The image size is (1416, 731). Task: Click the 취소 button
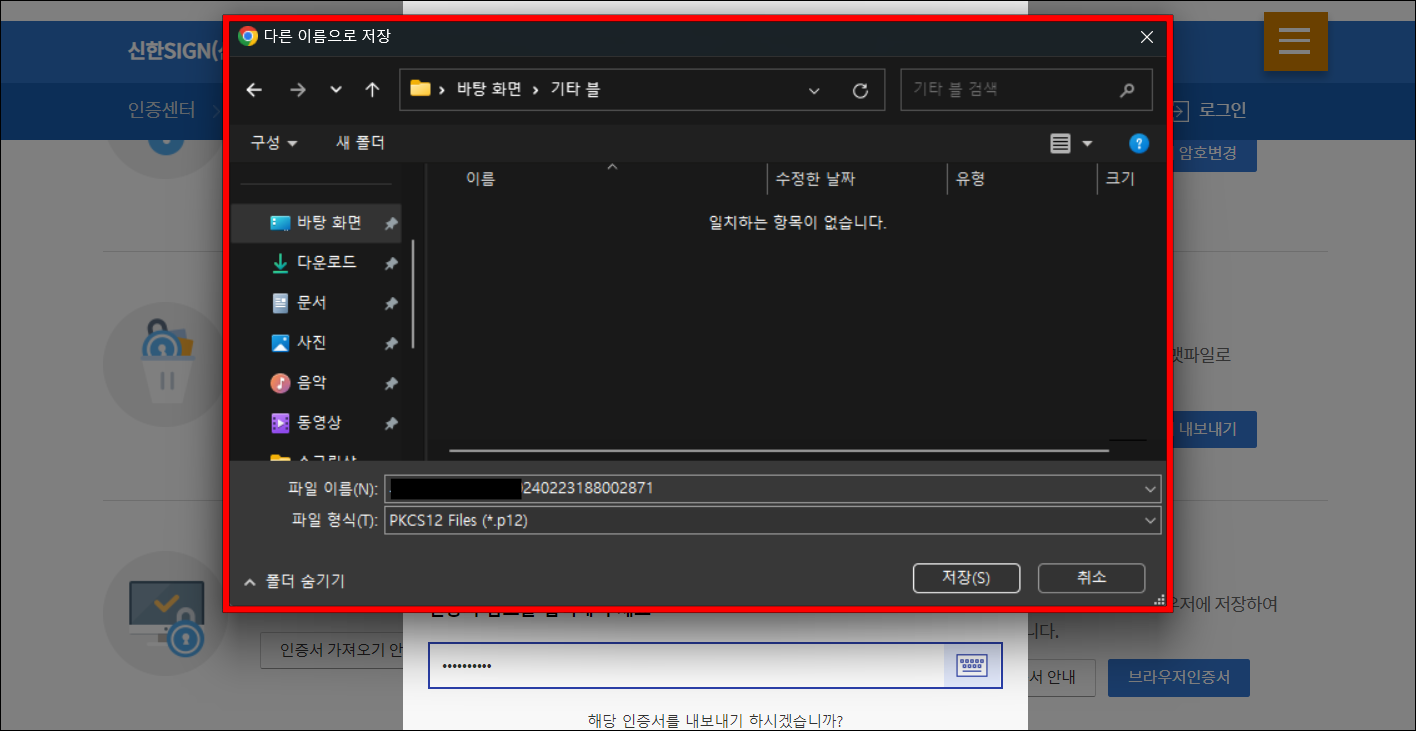click(1091, 578)
